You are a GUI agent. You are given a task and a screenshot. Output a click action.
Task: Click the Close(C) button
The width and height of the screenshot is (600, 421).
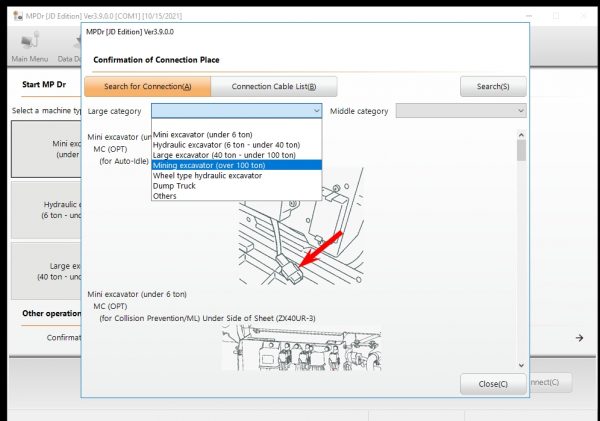click(493, 384)
